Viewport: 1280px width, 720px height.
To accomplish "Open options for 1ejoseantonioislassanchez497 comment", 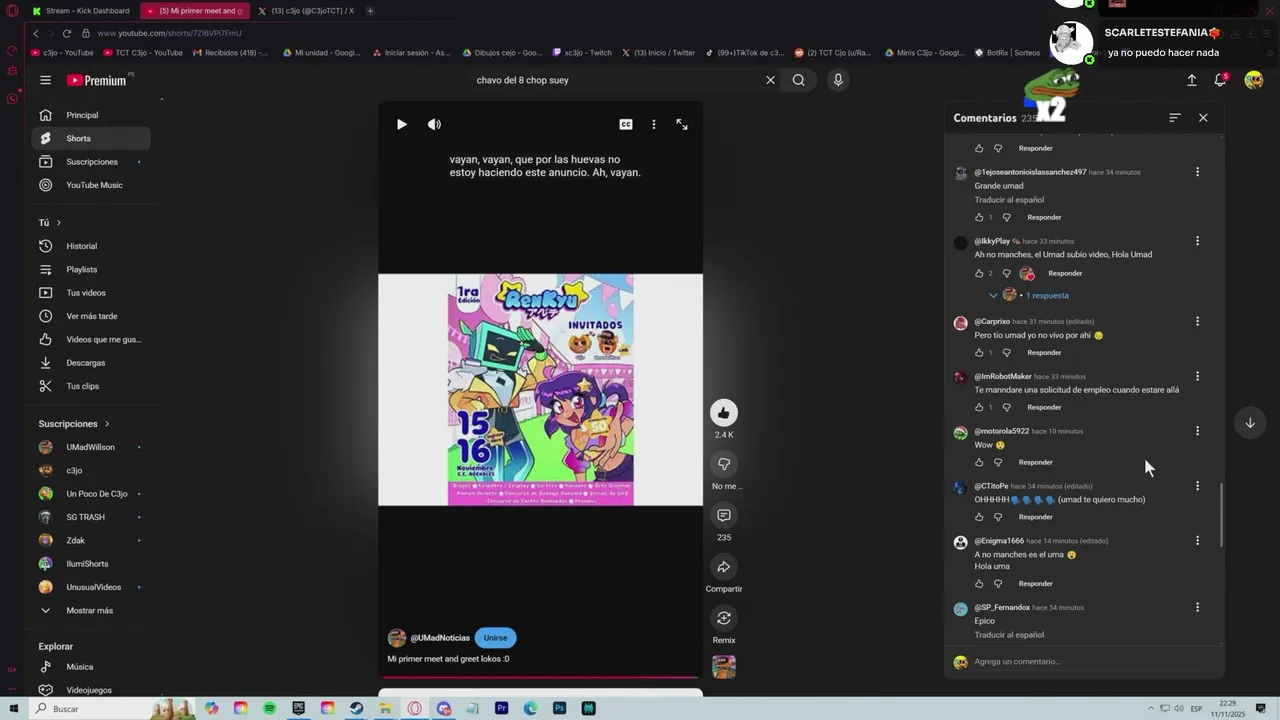I will click(x=1197, y=172).
